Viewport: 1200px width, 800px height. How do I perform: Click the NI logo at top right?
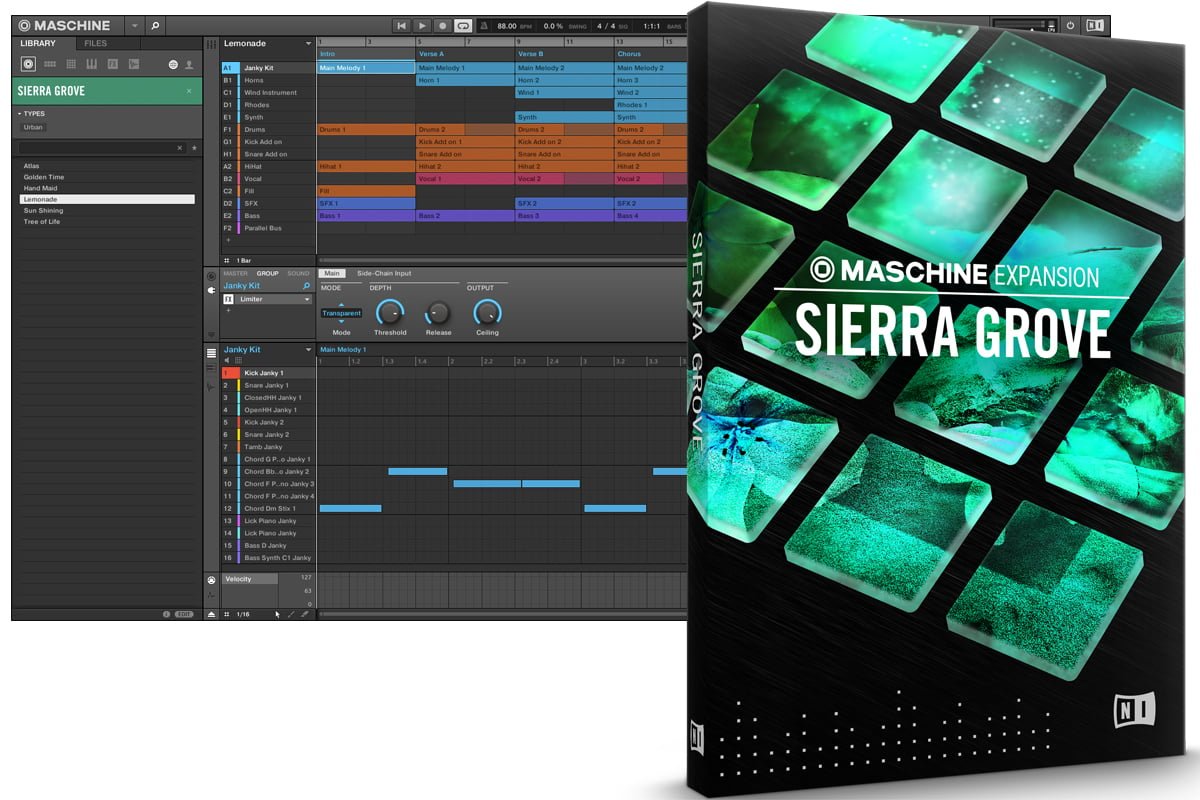[x=1096, y=25]
